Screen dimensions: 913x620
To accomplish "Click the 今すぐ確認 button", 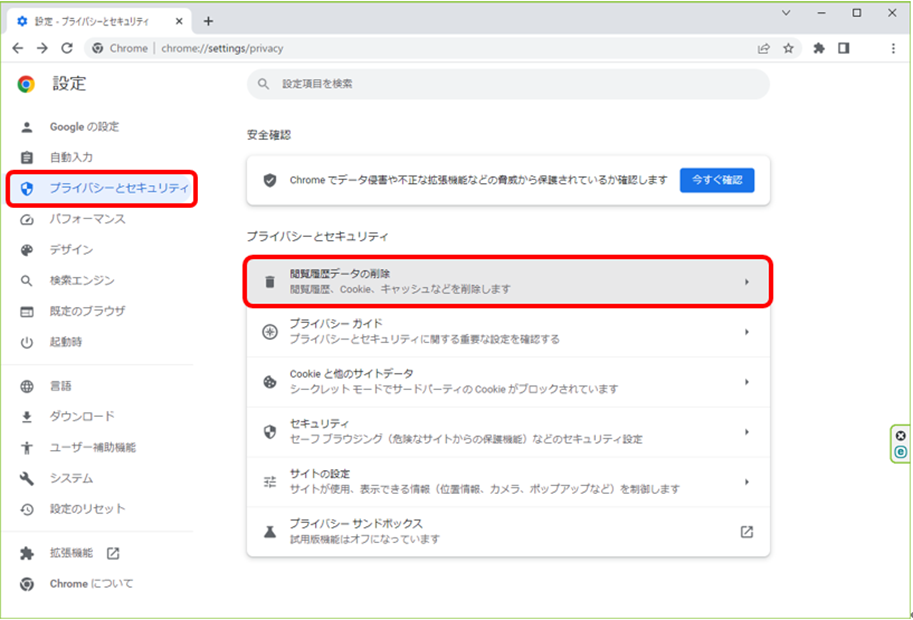I will pyautogui.click(x=717, y=180).
